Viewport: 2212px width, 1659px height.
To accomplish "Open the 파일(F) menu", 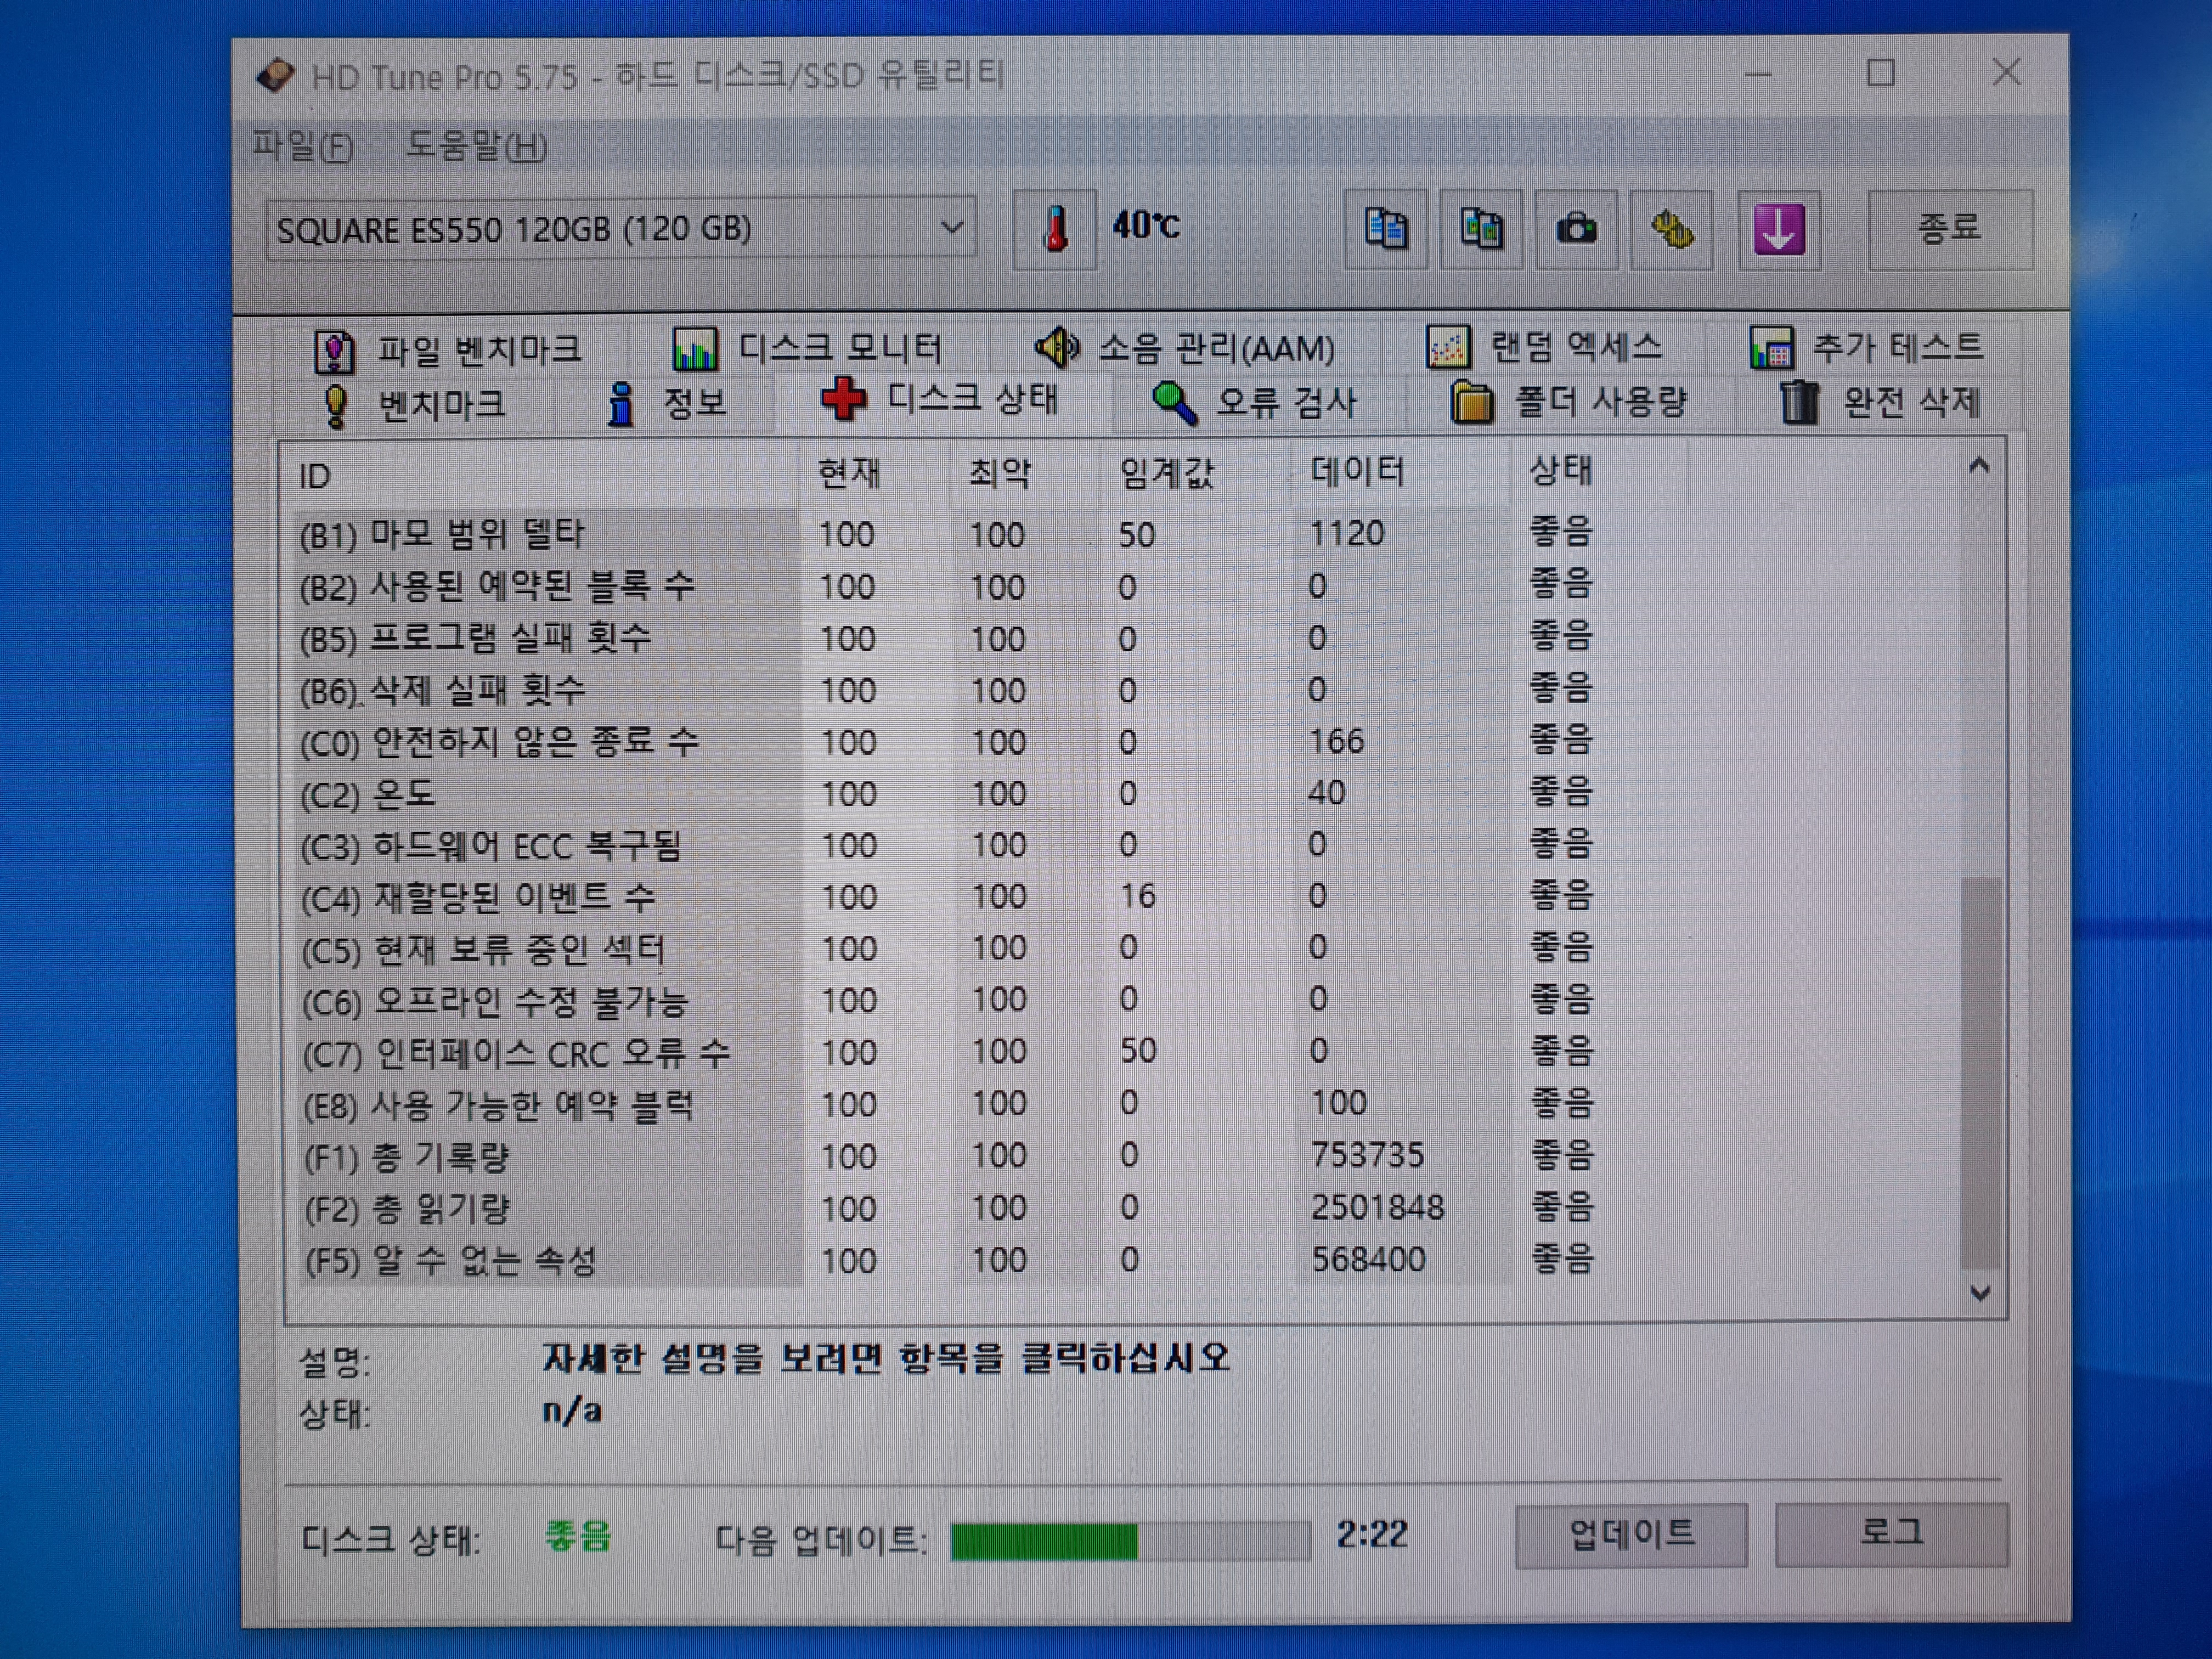I will click(x=302, y=147).
